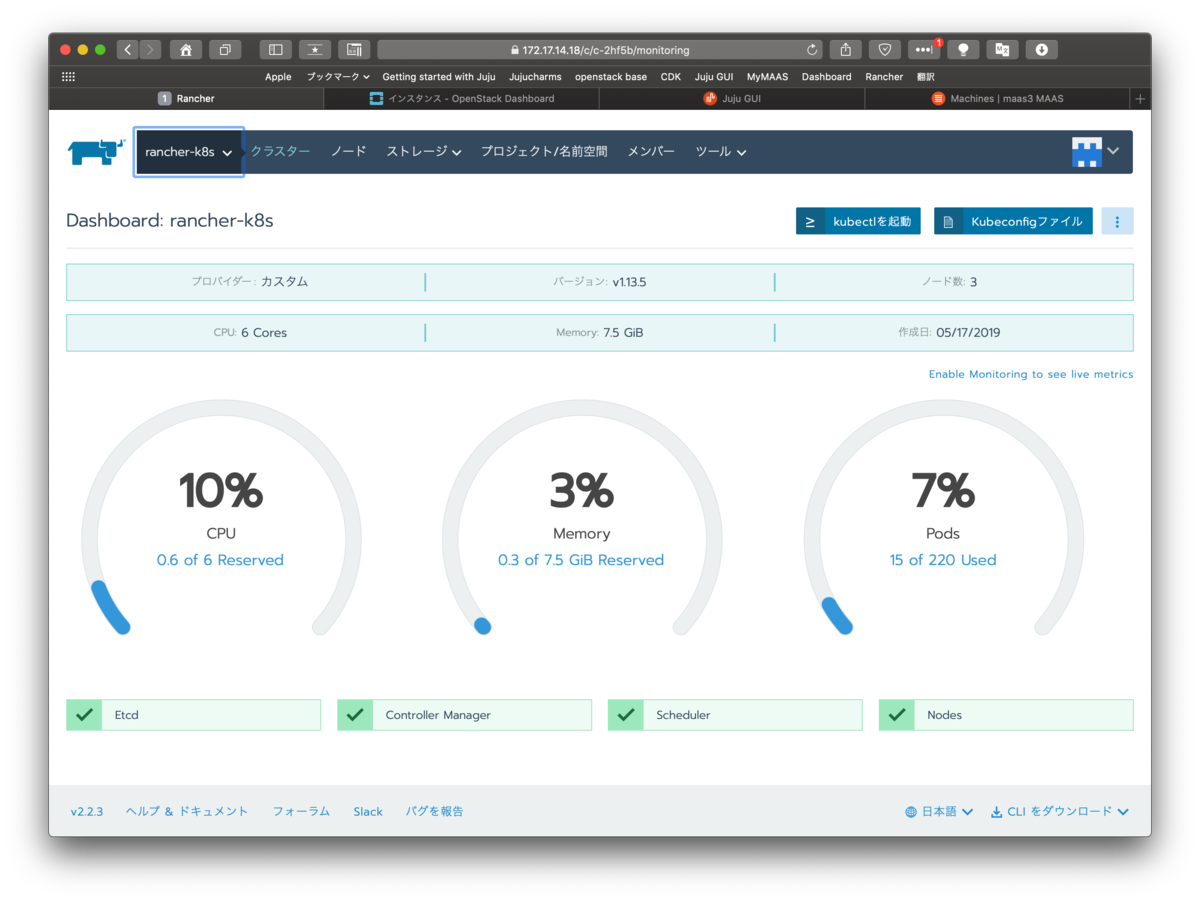Add a new Safari tab

pos(1140,98)
